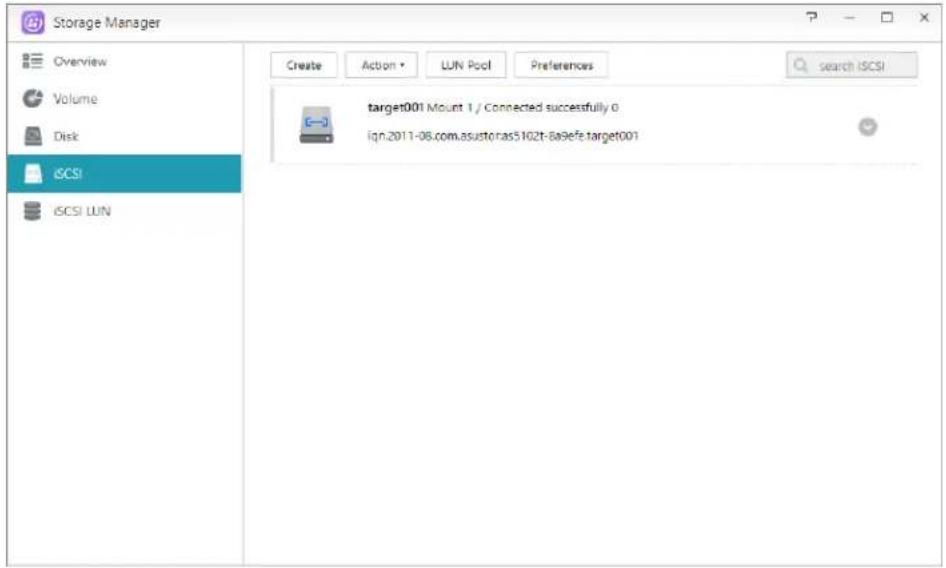Viewport: 946px width, 568px height.
Task: Open the Action dropdown menu
Action: 381,65
